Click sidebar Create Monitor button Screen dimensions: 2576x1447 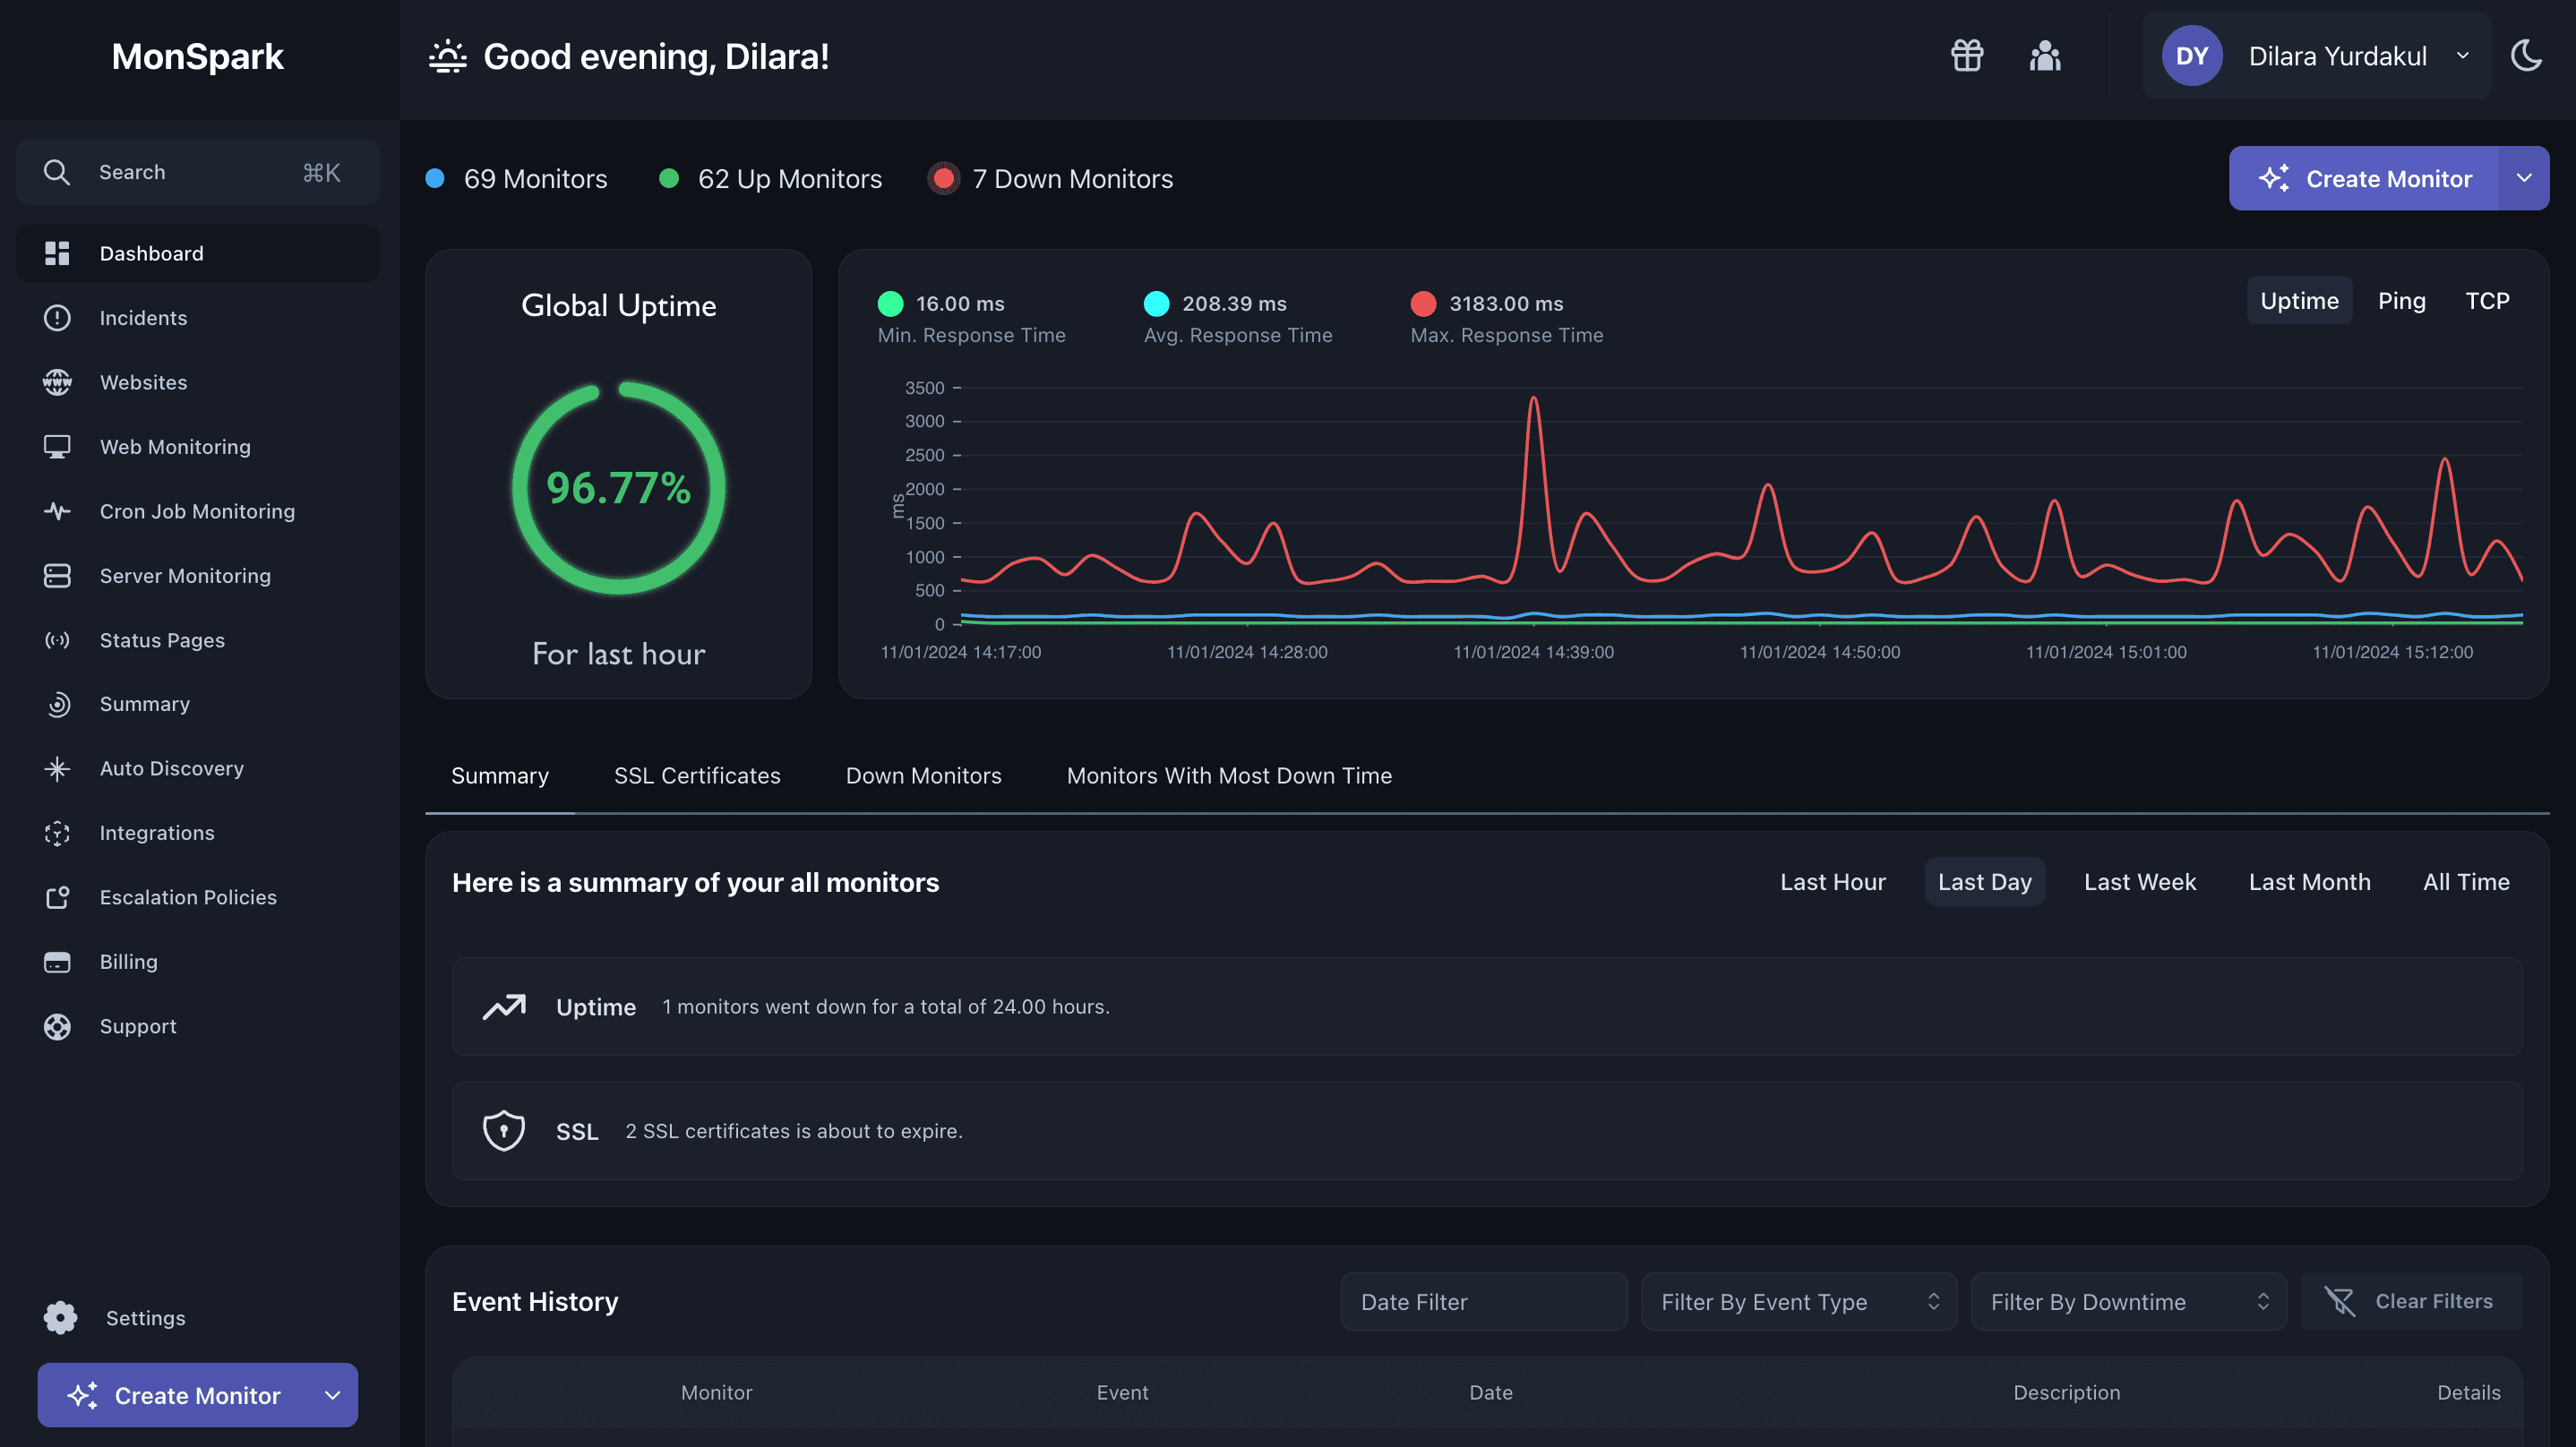175,1395
